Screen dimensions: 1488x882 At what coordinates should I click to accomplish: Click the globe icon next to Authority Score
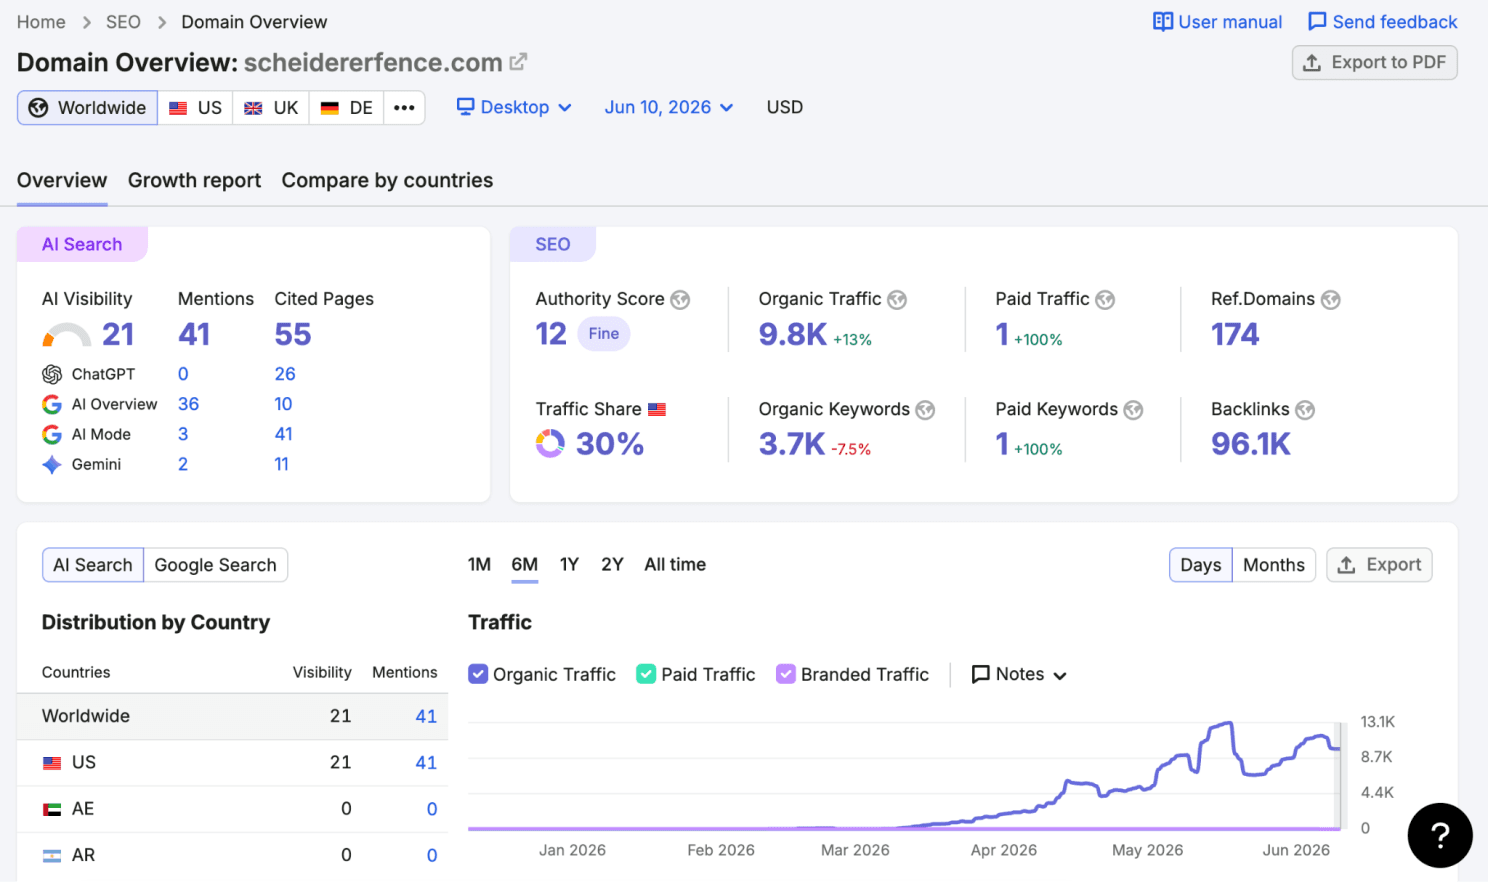tap(680, 300)
